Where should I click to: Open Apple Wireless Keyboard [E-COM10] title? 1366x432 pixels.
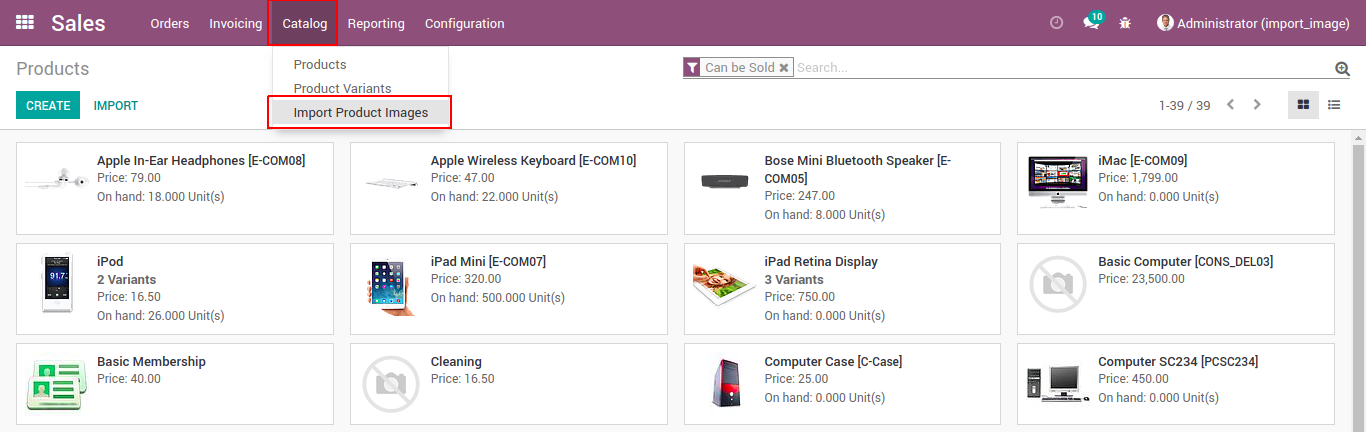[533, 160]
